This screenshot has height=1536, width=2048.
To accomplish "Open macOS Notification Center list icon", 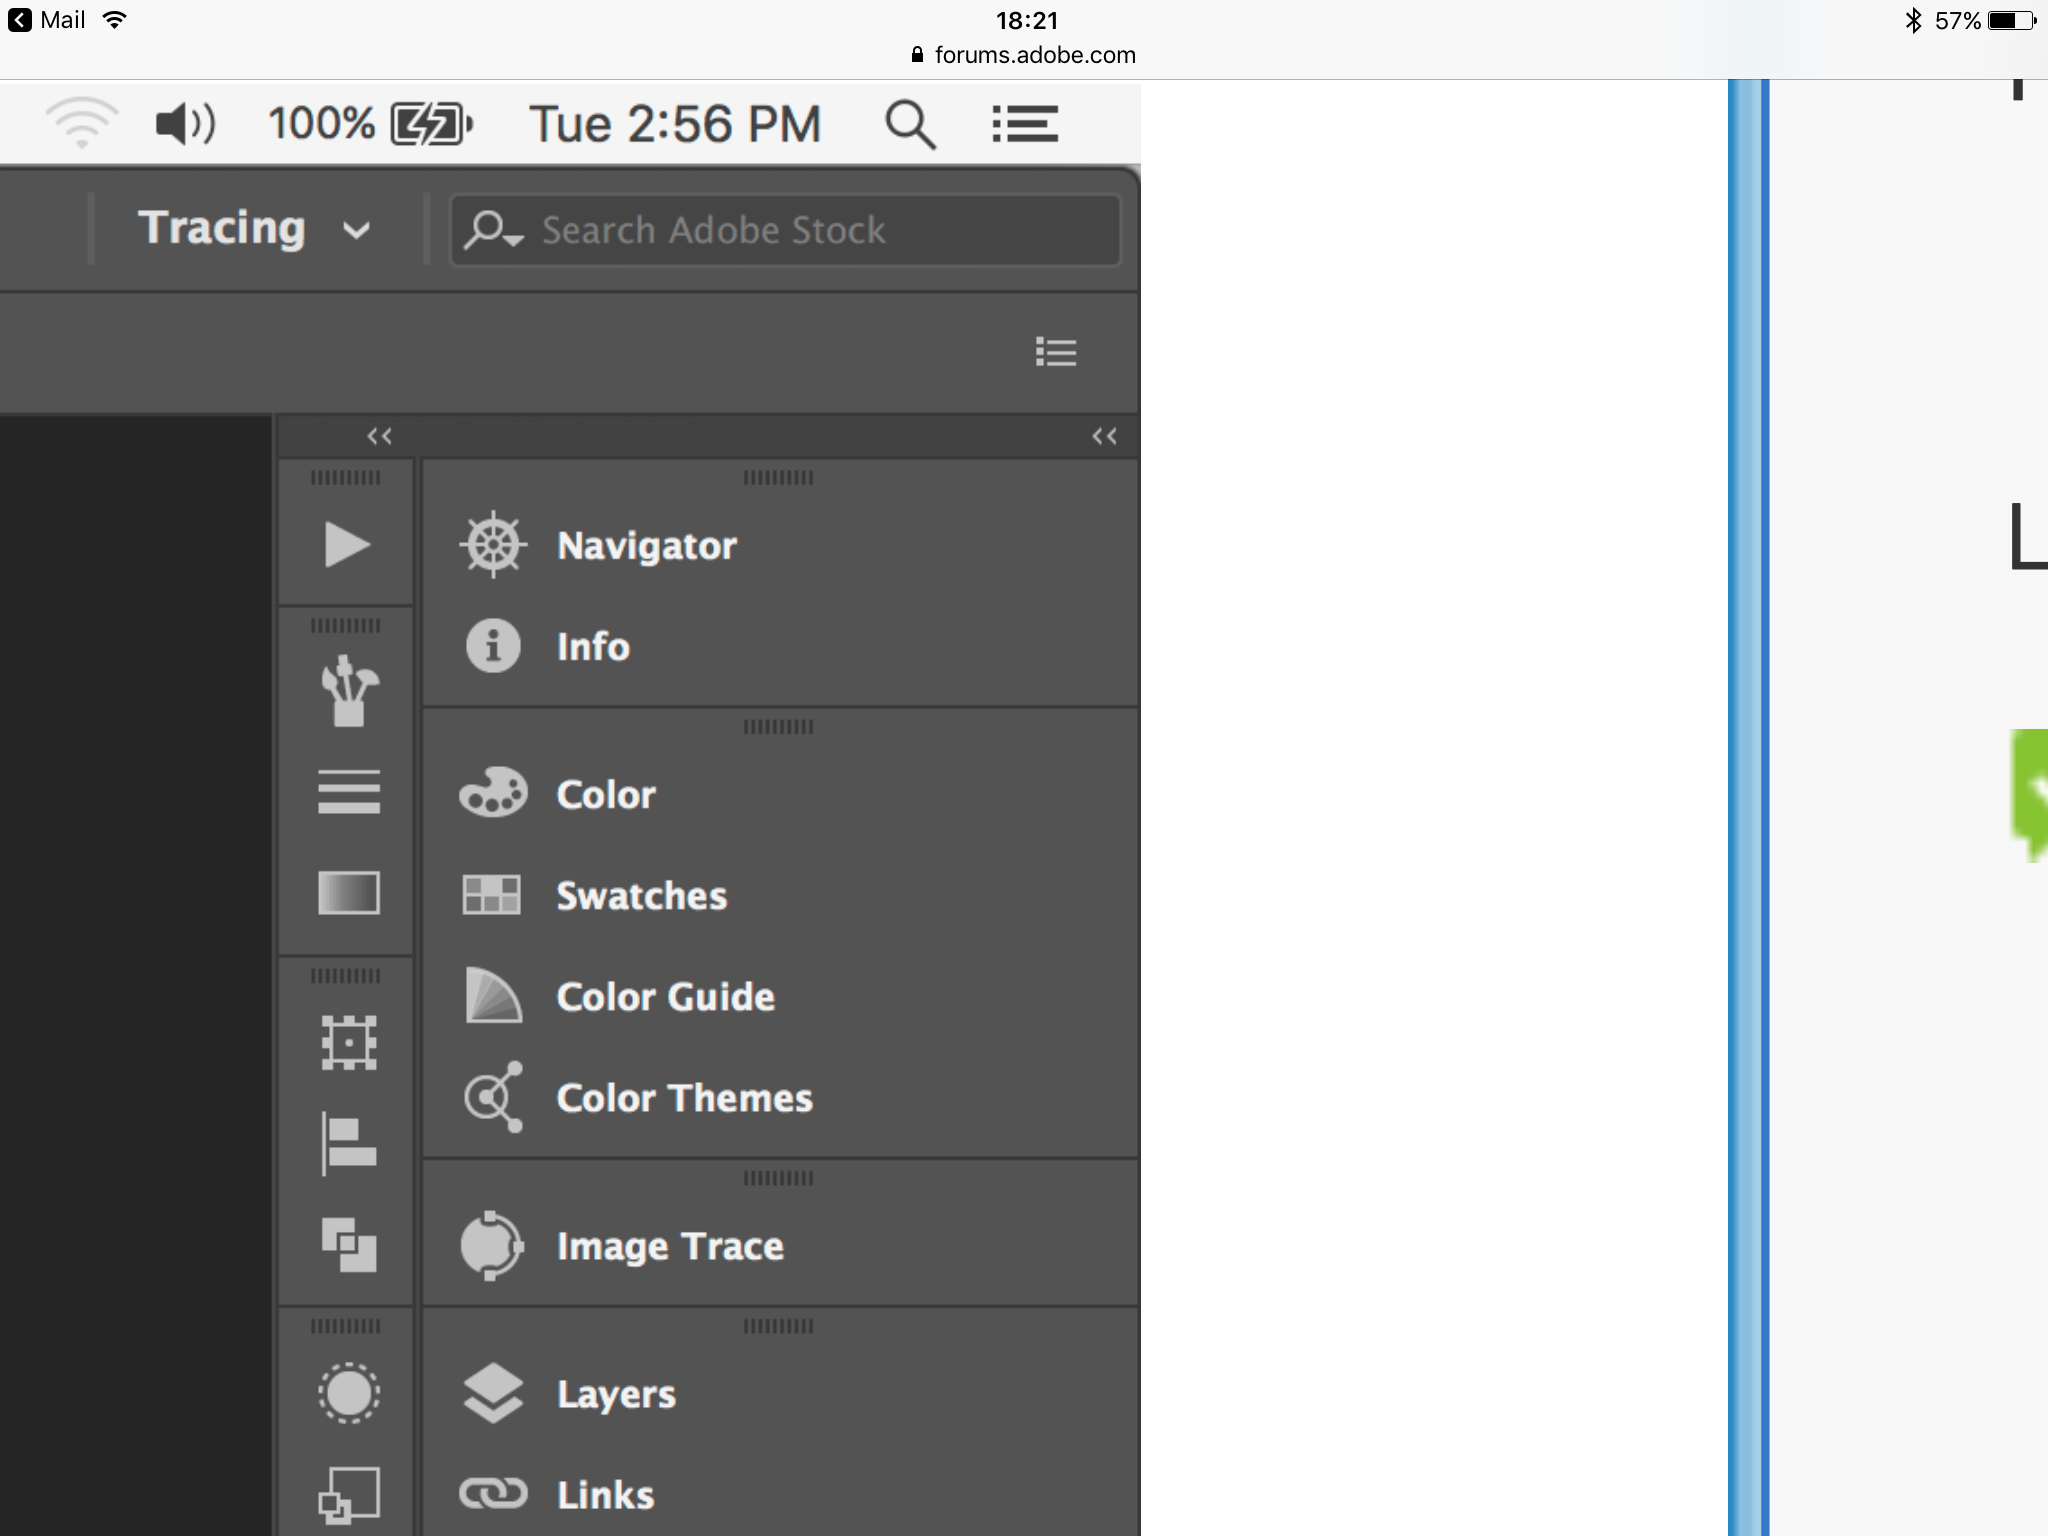I will point(1024,122).
